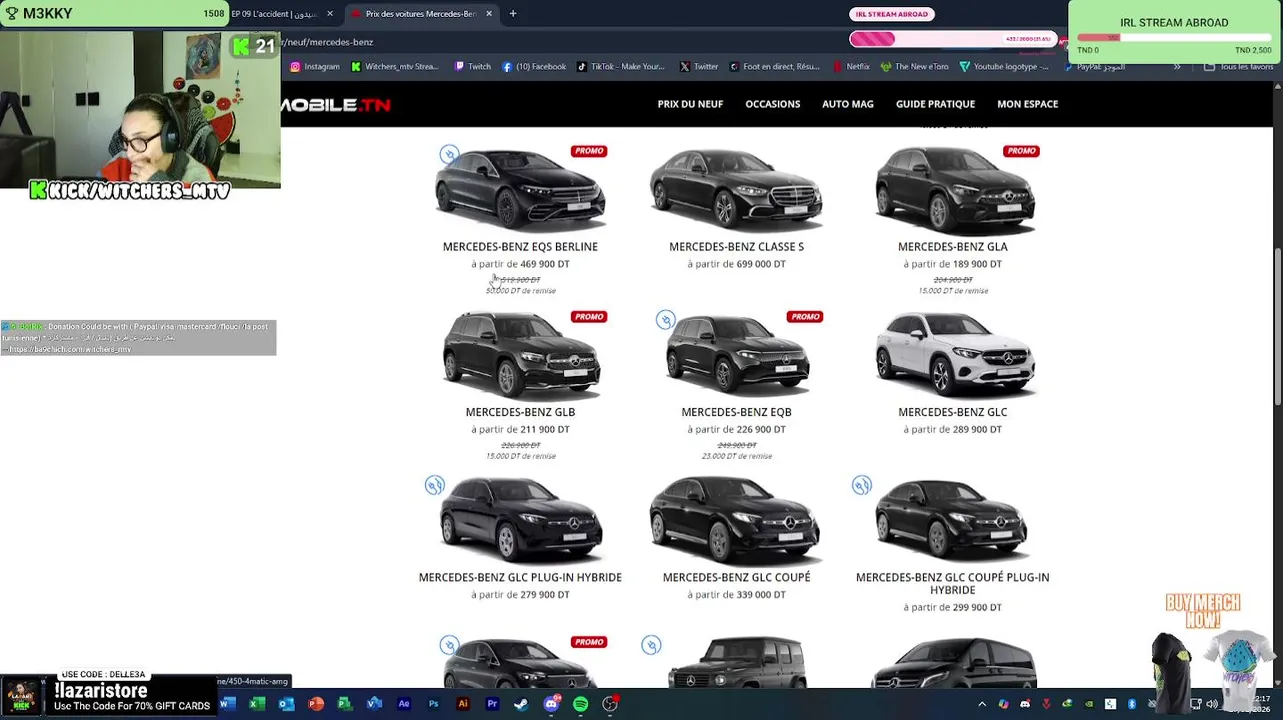Open the Instagram bookmark
The width and height of the screenshot is (1283, 720).
(x=315, y=67)
